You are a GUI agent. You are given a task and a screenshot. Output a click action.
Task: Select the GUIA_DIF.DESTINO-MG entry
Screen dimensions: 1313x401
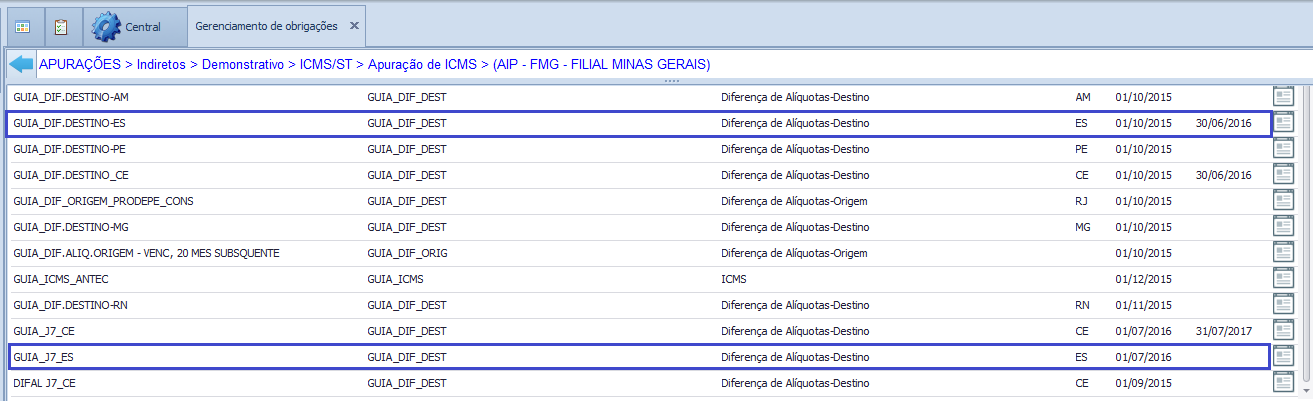coord(71,227)
